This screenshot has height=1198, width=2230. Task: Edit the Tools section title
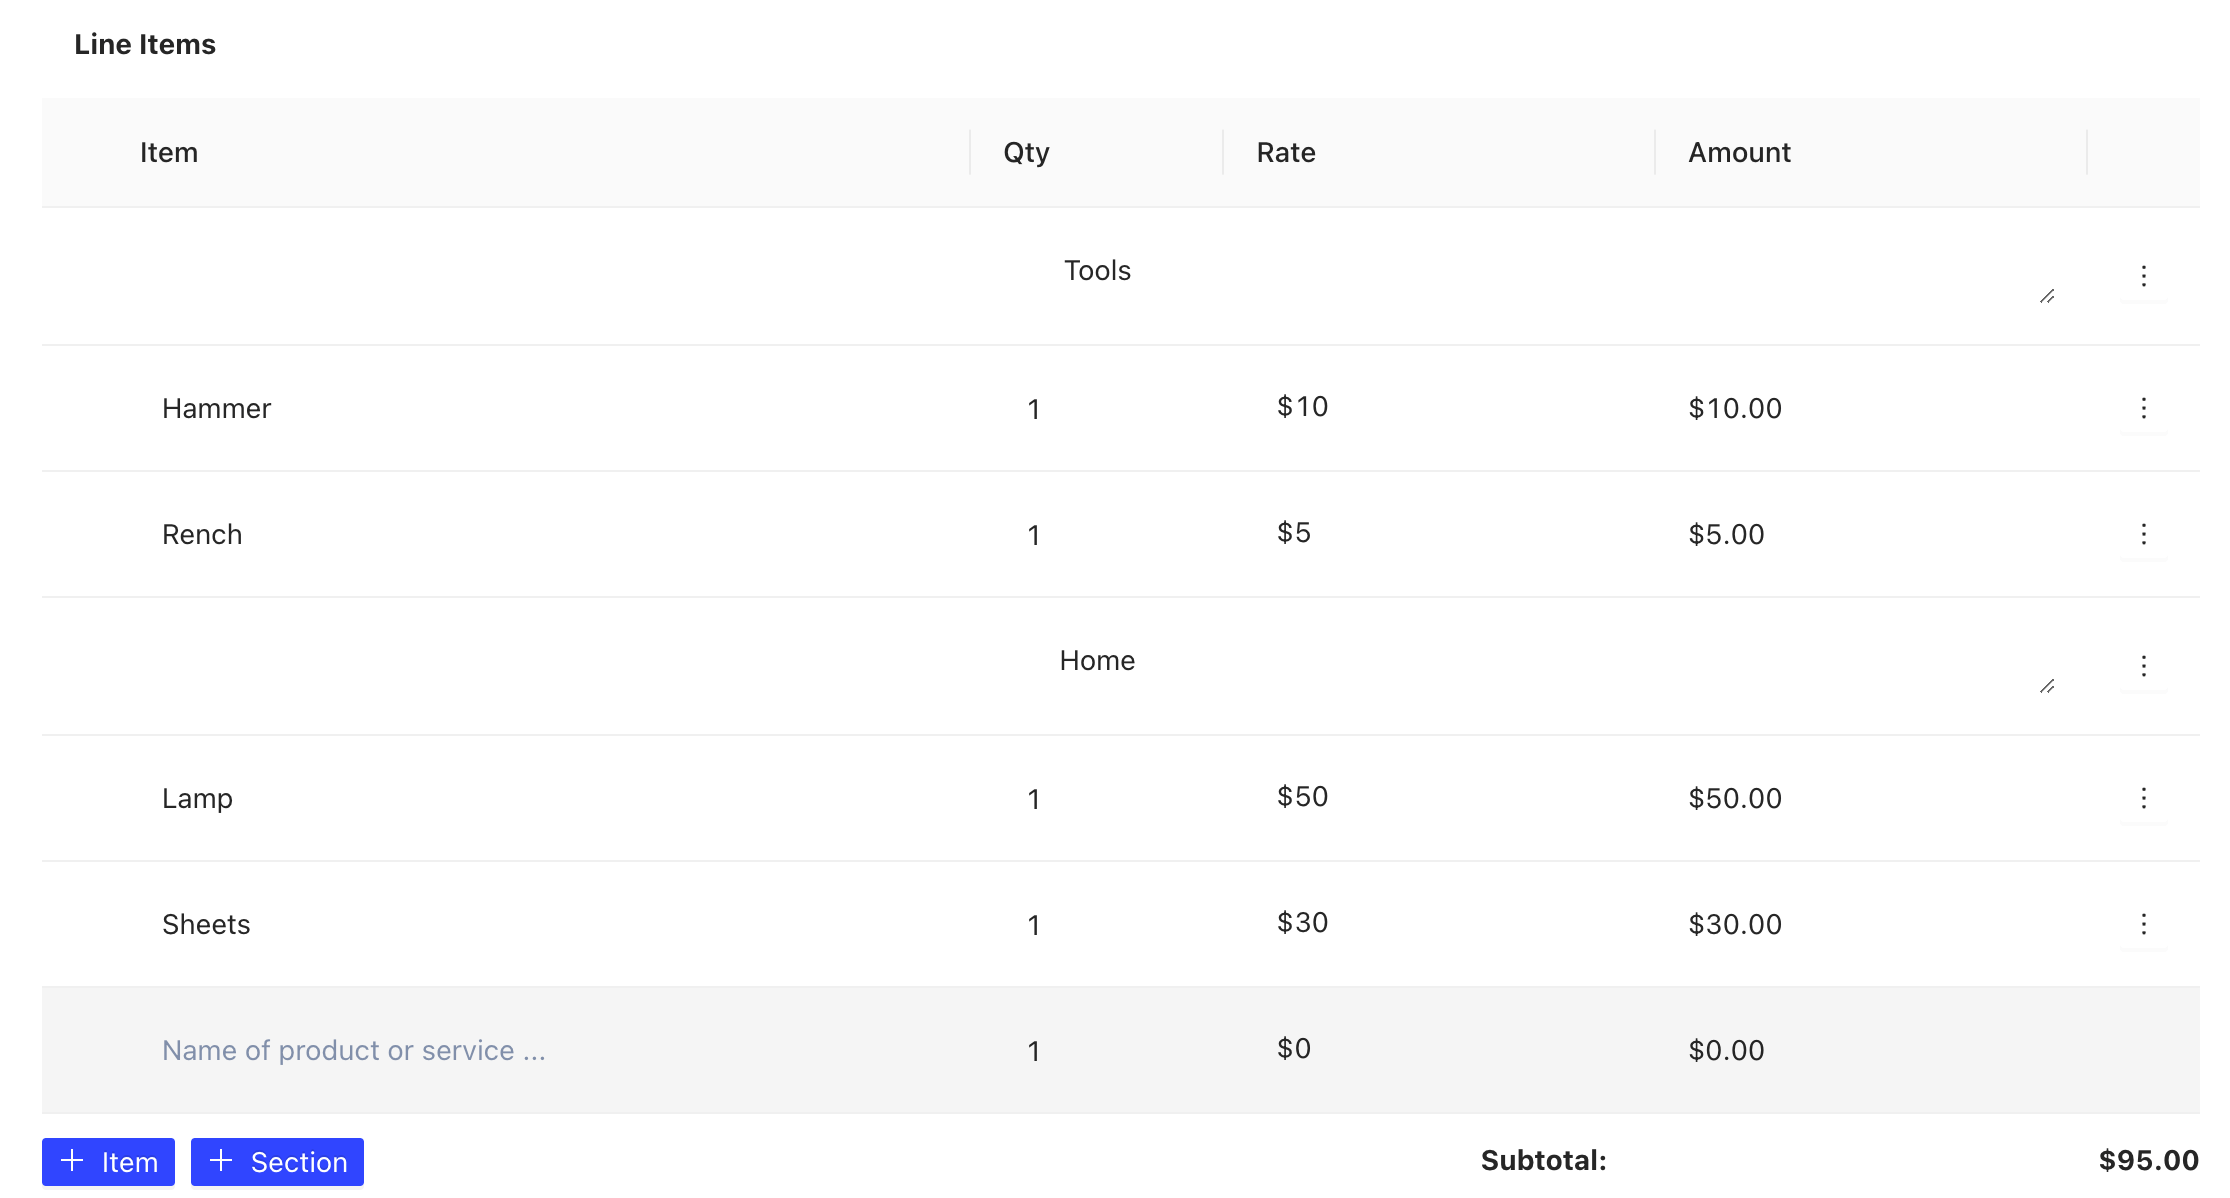[1097, 271]
